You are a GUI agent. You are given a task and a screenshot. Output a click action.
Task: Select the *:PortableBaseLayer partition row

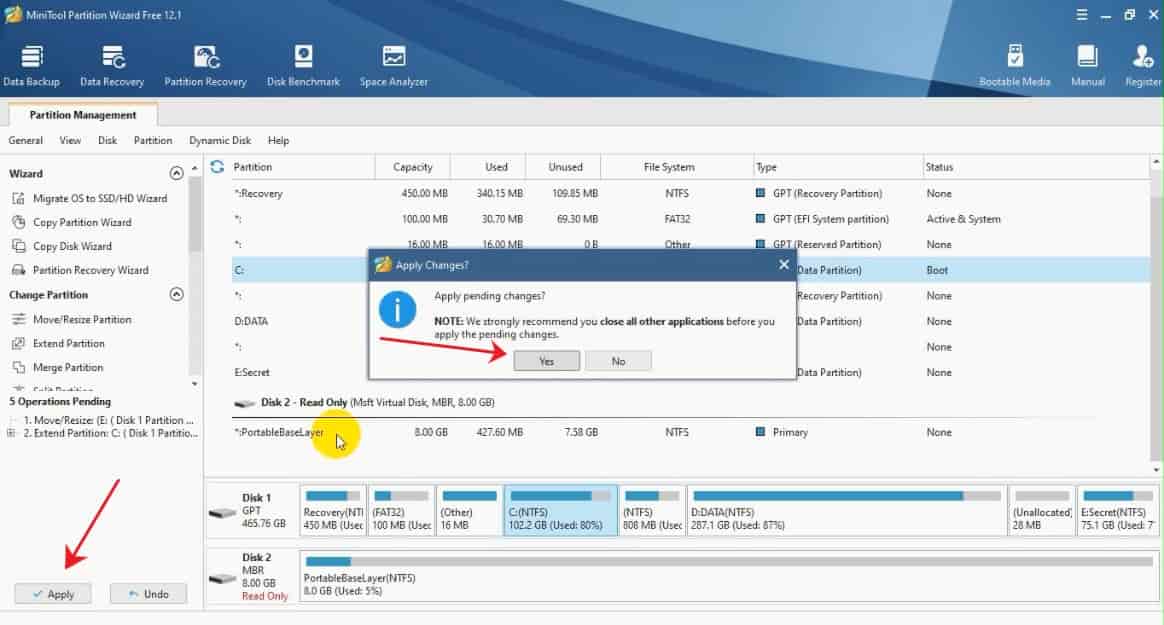[690, 432]
